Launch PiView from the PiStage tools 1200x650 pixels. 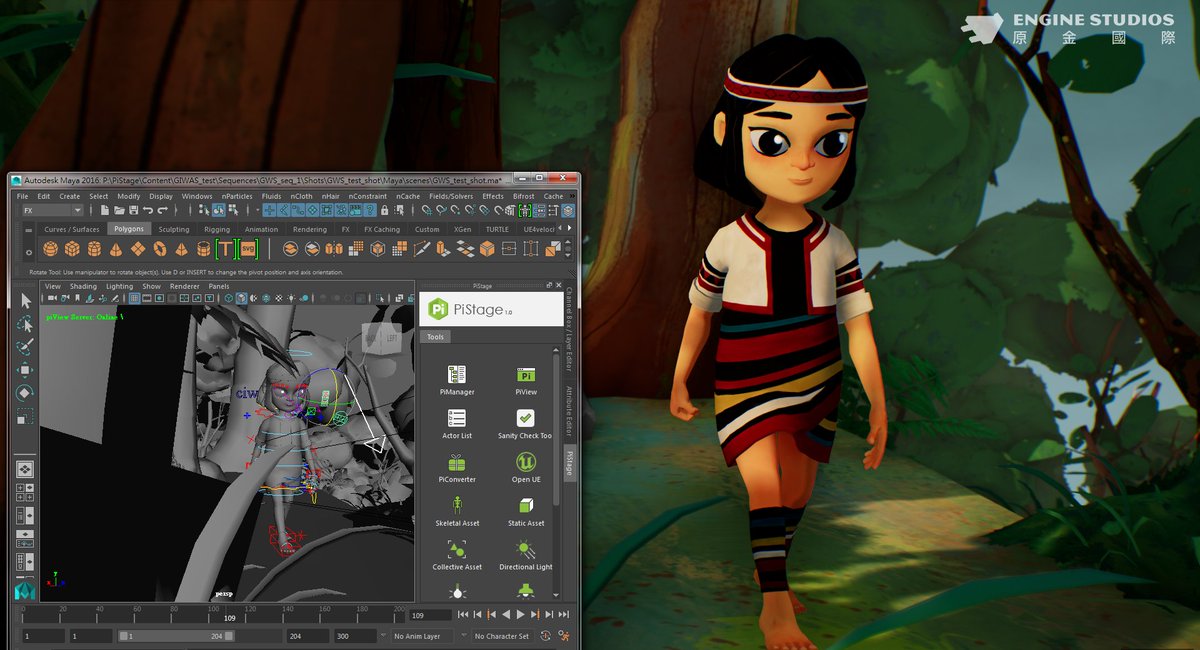(526, 380)
